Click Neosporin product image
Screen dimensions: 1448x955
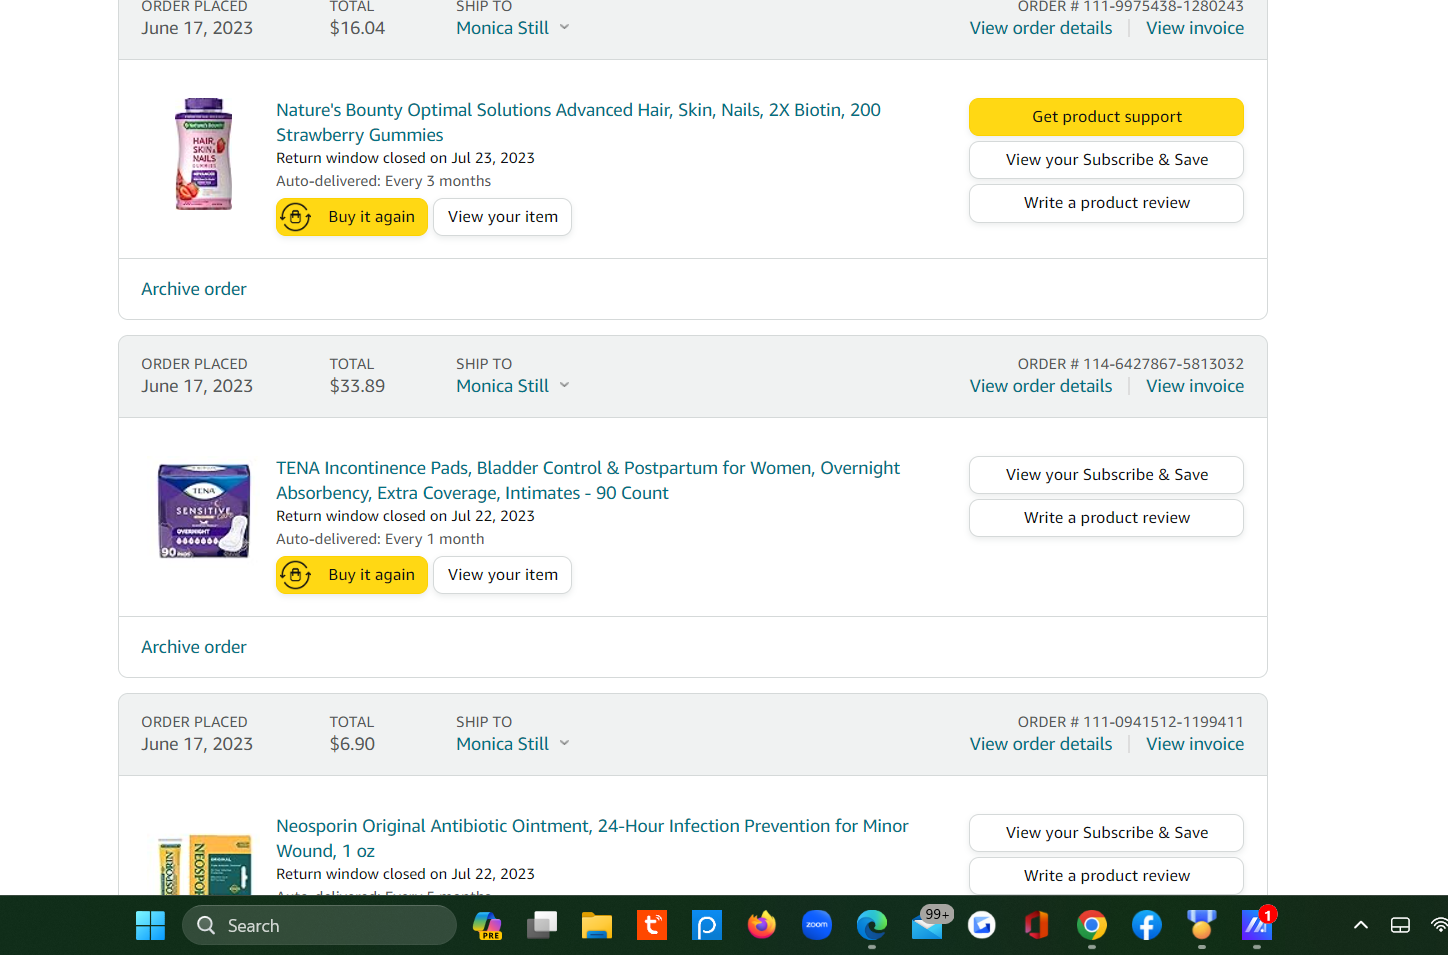click(x=204, y=865)
